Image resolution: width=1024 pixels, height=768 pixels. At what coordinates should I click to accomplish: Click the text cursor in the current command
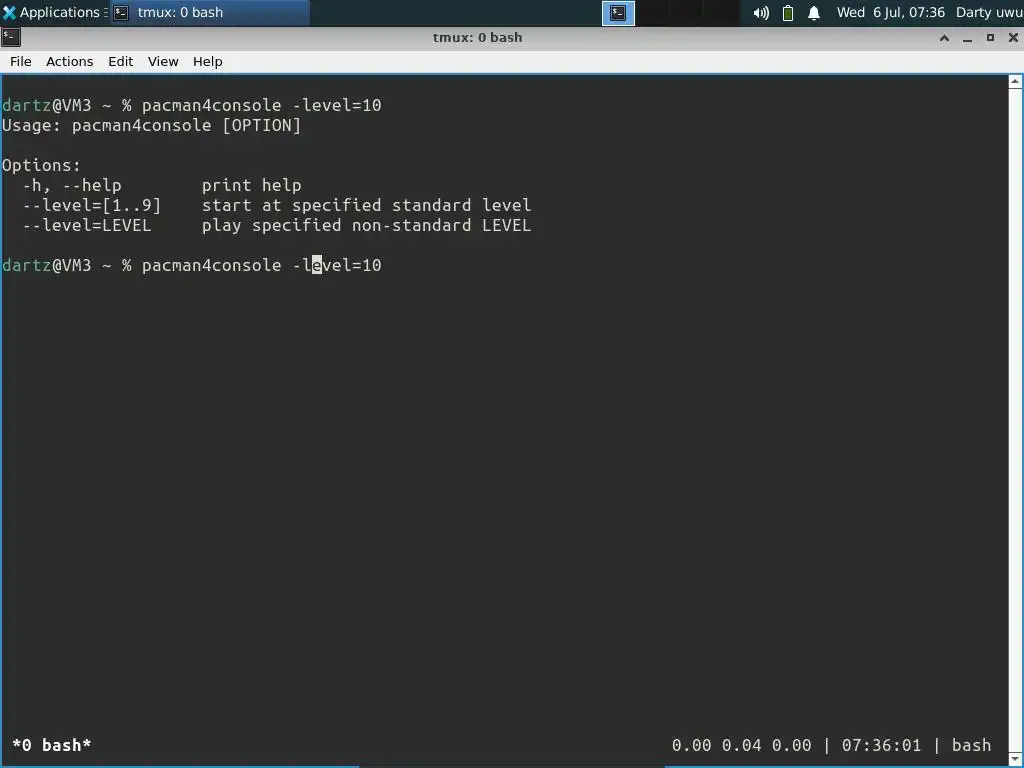317,265
